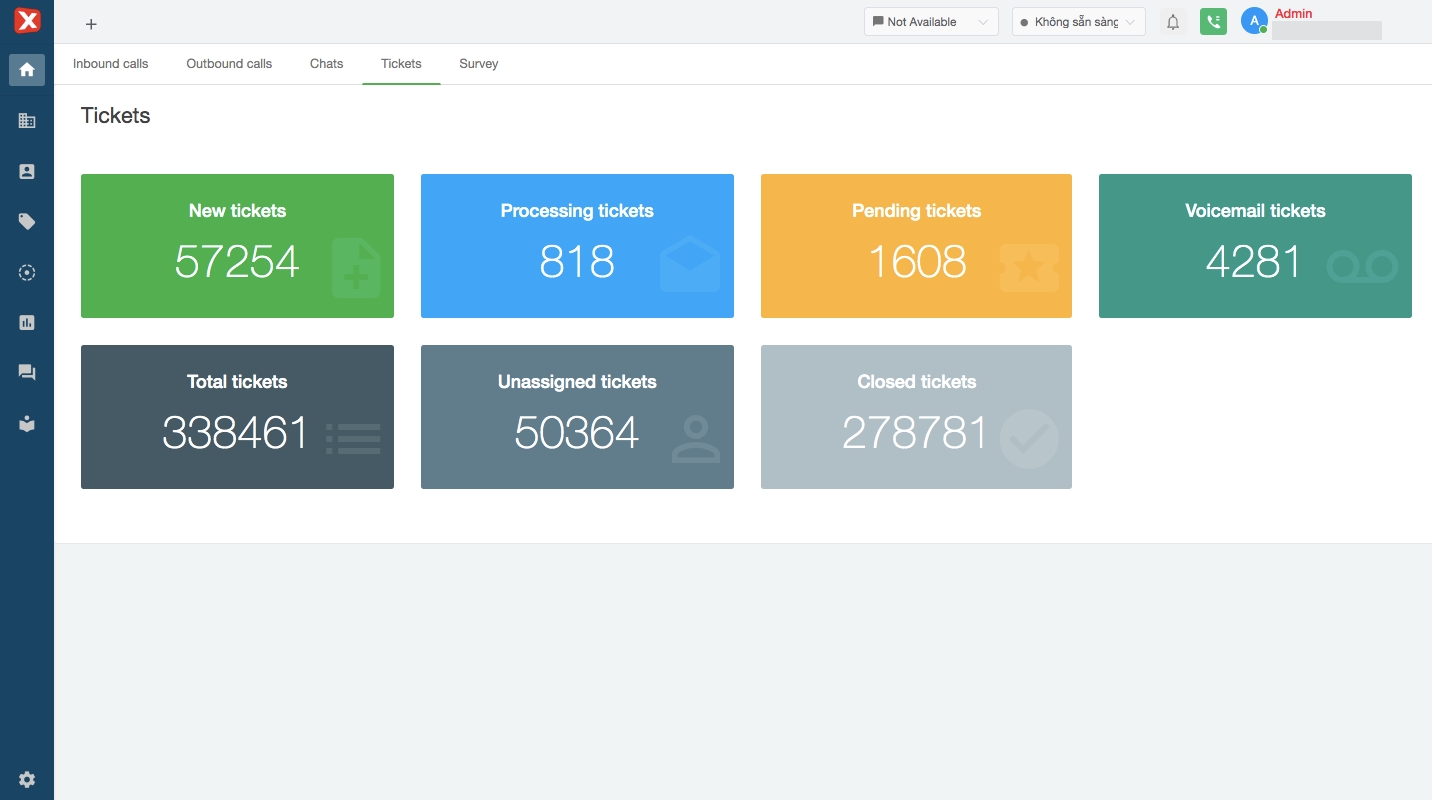Screen dimensions: 1432x800
Task: Click the green phone dialer button
Action: tap(1213, 22)
